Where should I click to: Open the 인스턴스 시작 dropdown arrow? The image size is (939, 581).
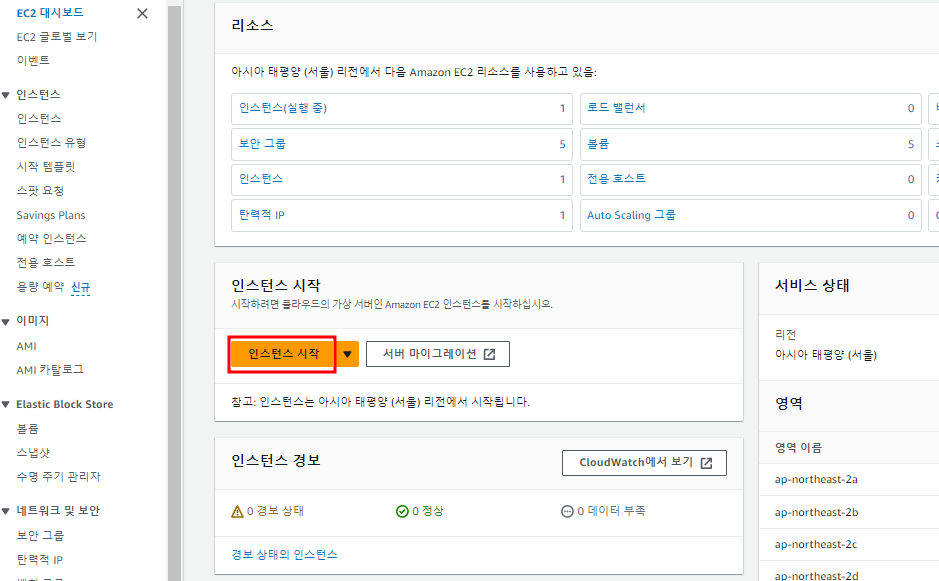(348, 354)
